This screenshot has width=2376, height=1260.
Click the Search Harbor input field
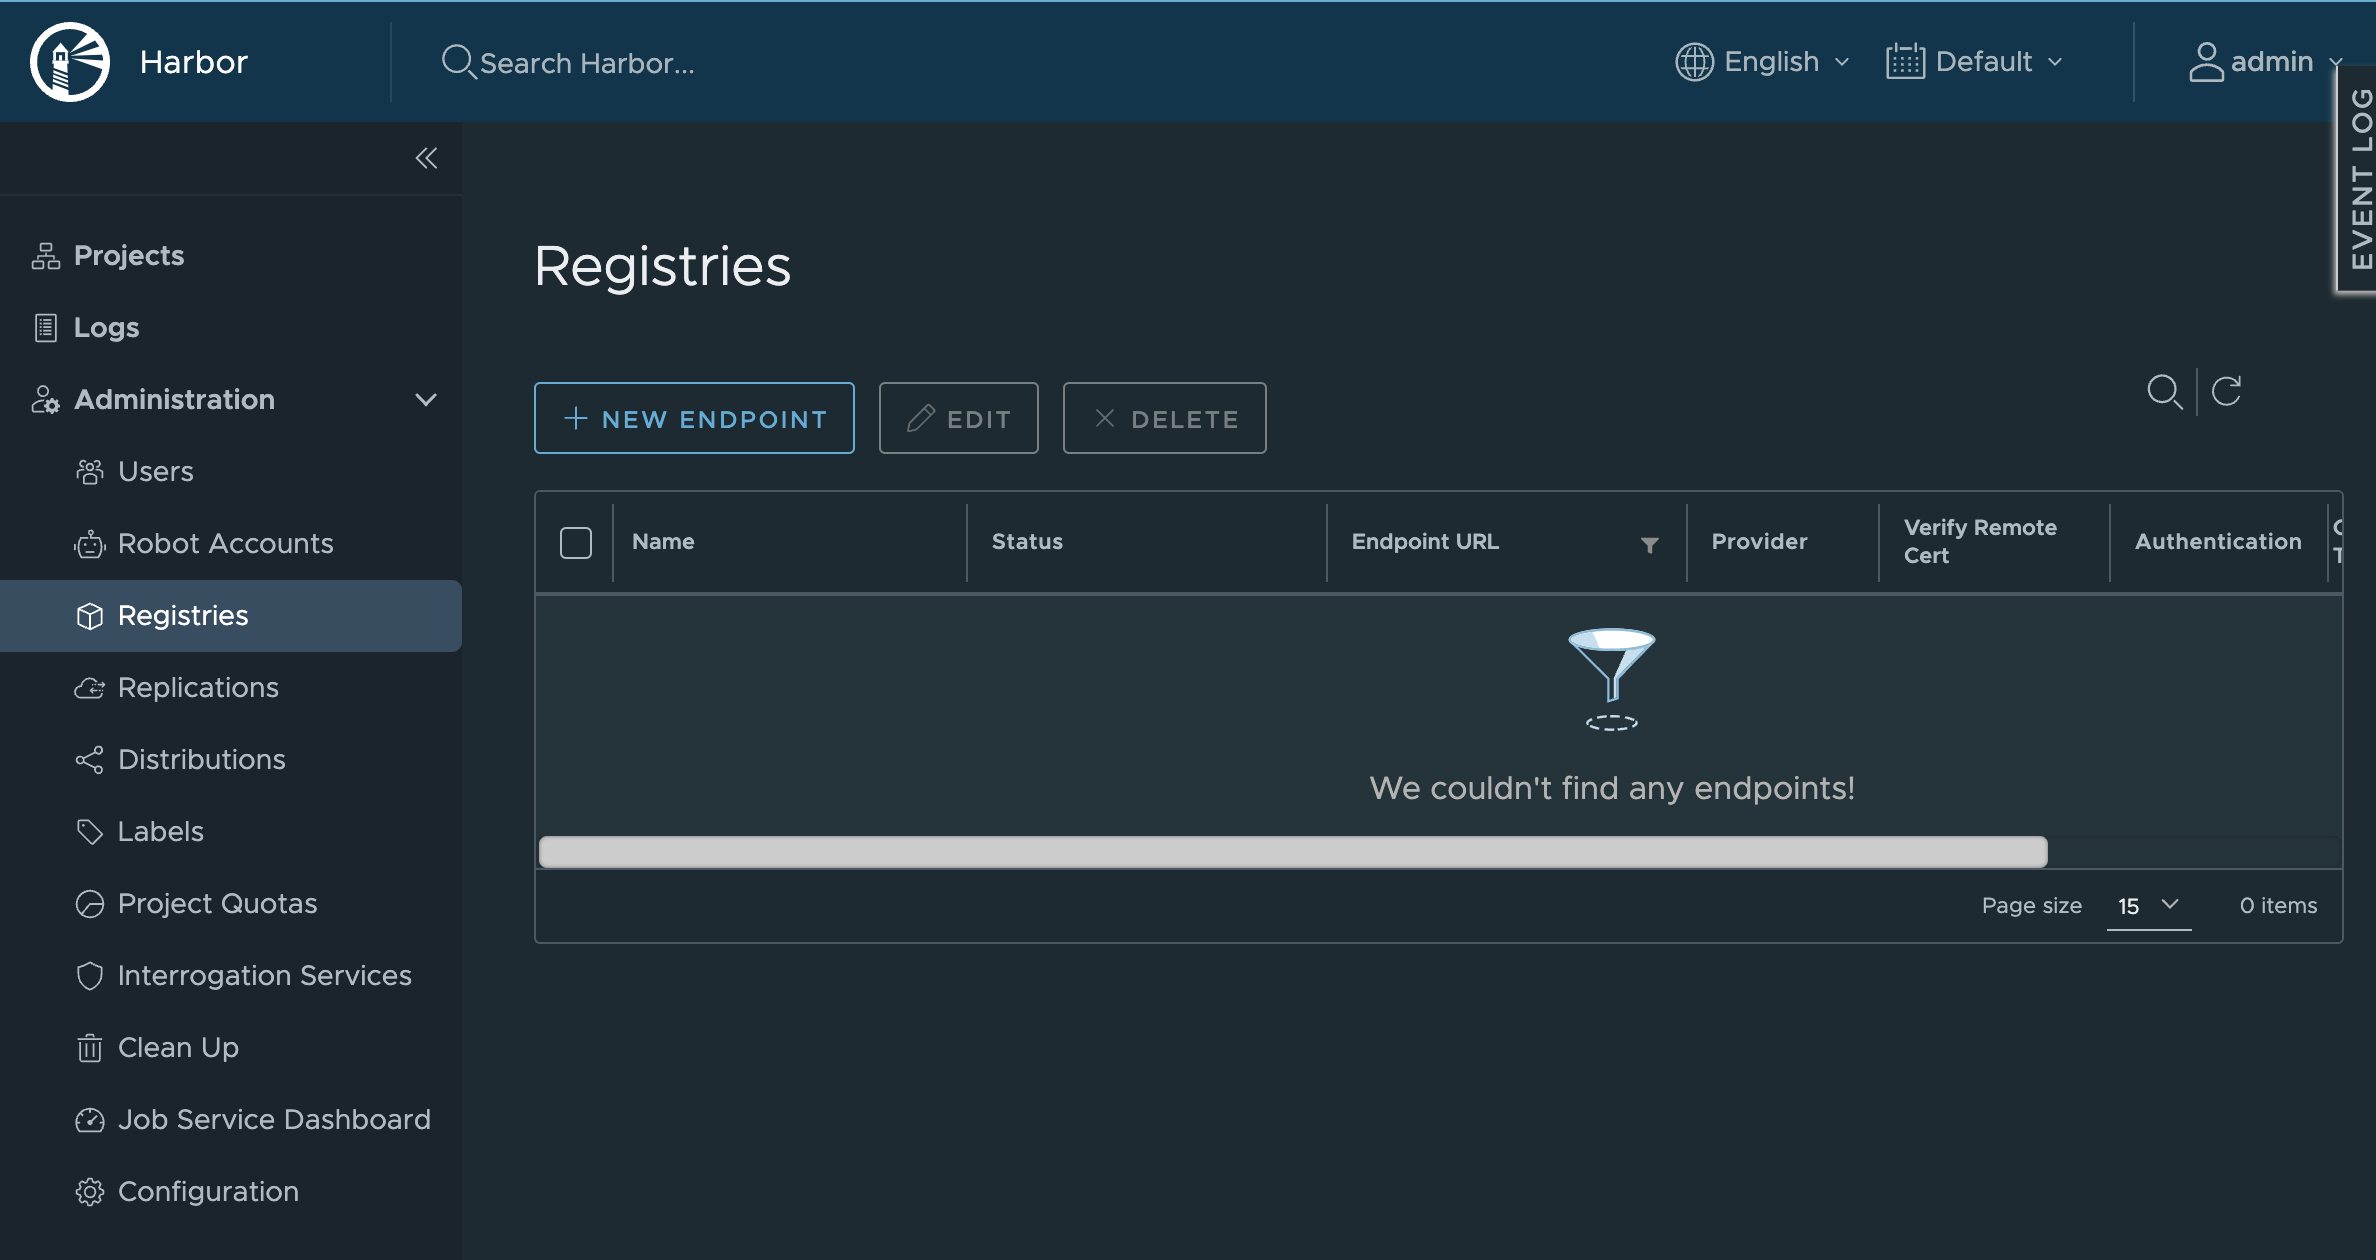tap(586, 63)
